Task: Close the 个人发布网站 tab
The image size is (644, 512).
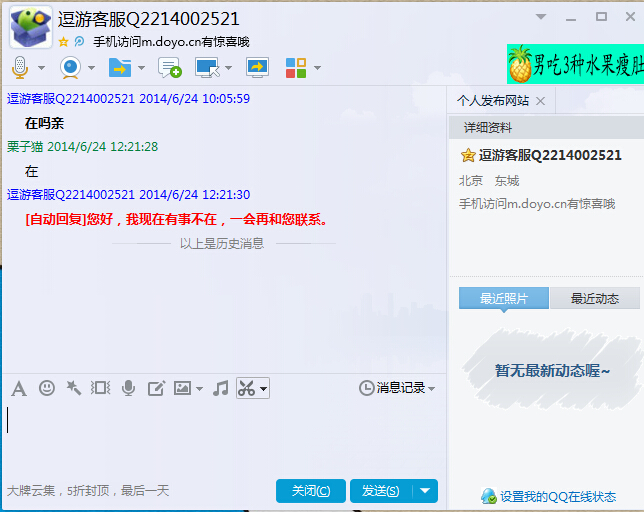Action: (540, 101)
